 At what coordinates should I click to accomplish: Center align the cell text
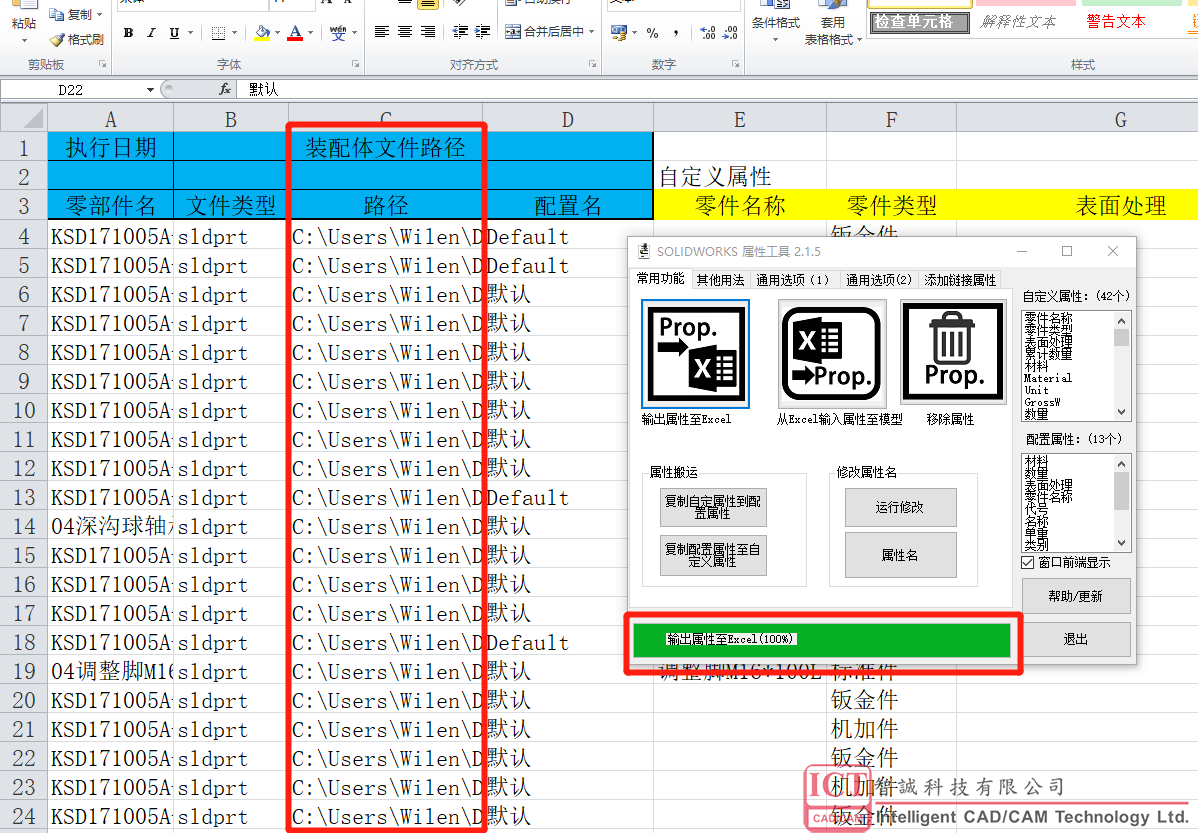[405, 31]
